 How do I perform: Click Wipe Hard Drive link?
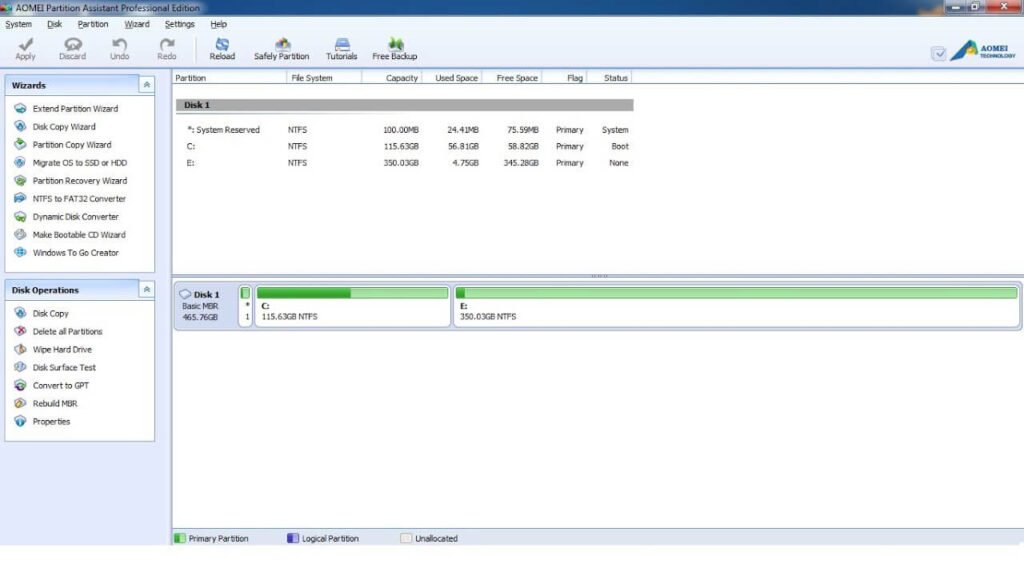coord(62,350)
